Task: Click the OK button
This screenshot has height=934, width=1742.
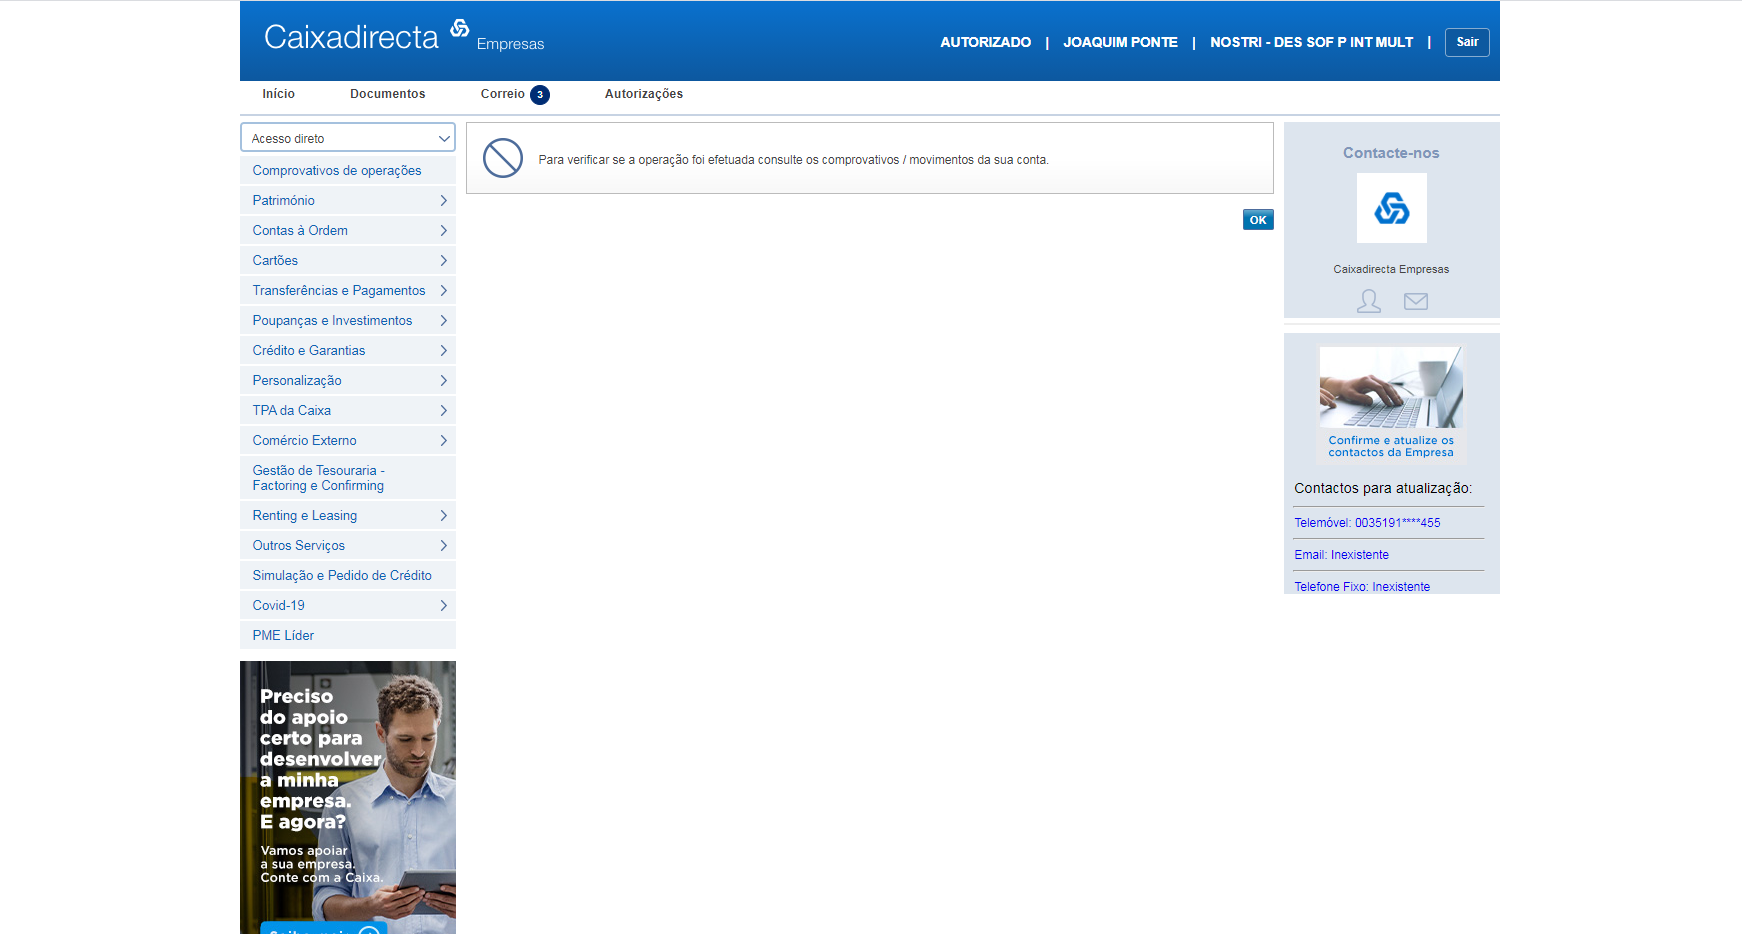Action: [x=1258, y=220]
